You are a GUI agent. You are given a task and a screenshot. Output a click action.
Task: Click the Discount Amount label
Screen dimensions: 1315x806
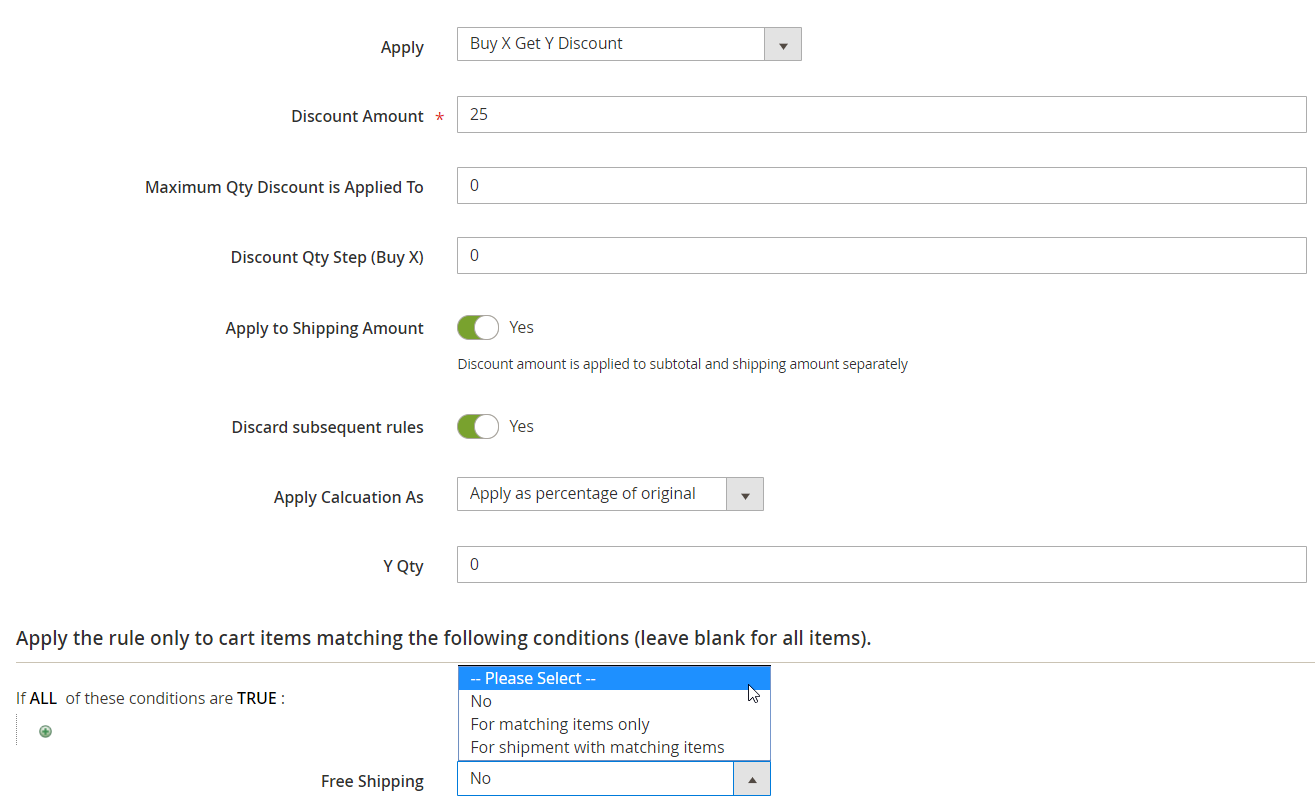(358, 116)
